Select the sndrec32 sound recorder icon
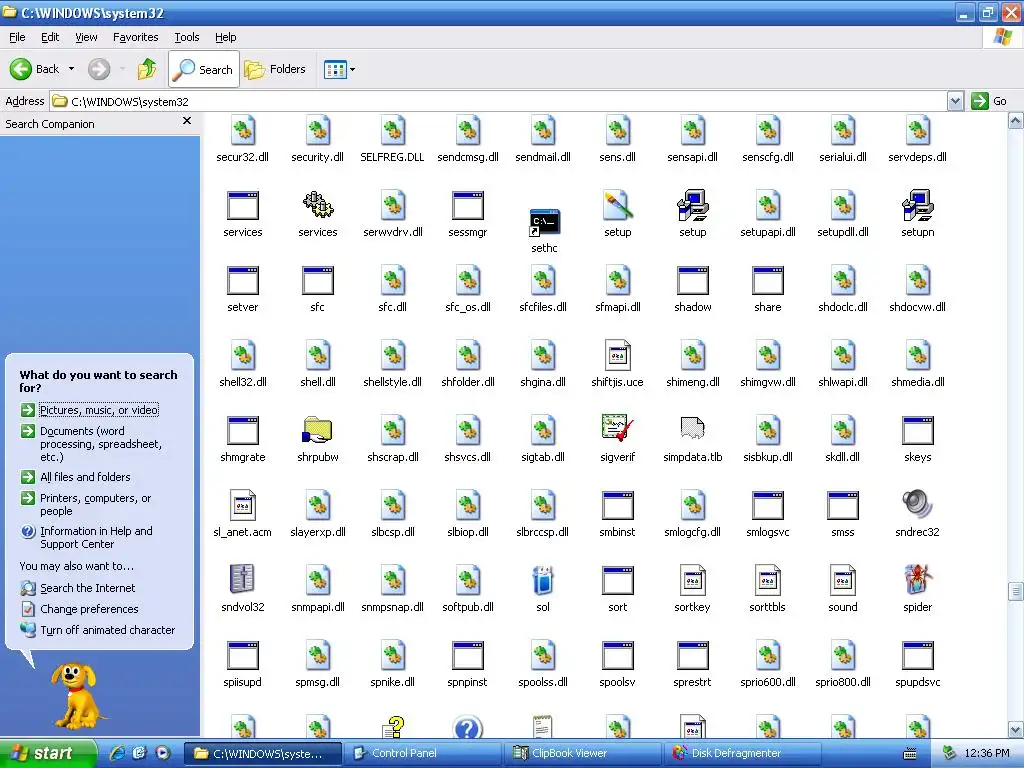Image resolution: width=1024 pixels, height=768 pixels. pyautogui.click(x=918, y=505)
